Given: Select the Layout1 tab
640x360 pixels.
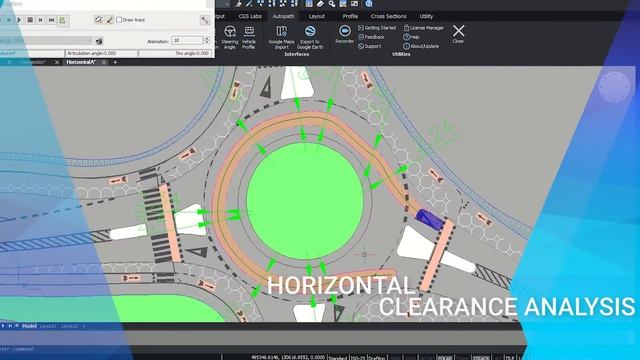Looking at the screenshot, I should pyautogui.click(x=48, y=326).
